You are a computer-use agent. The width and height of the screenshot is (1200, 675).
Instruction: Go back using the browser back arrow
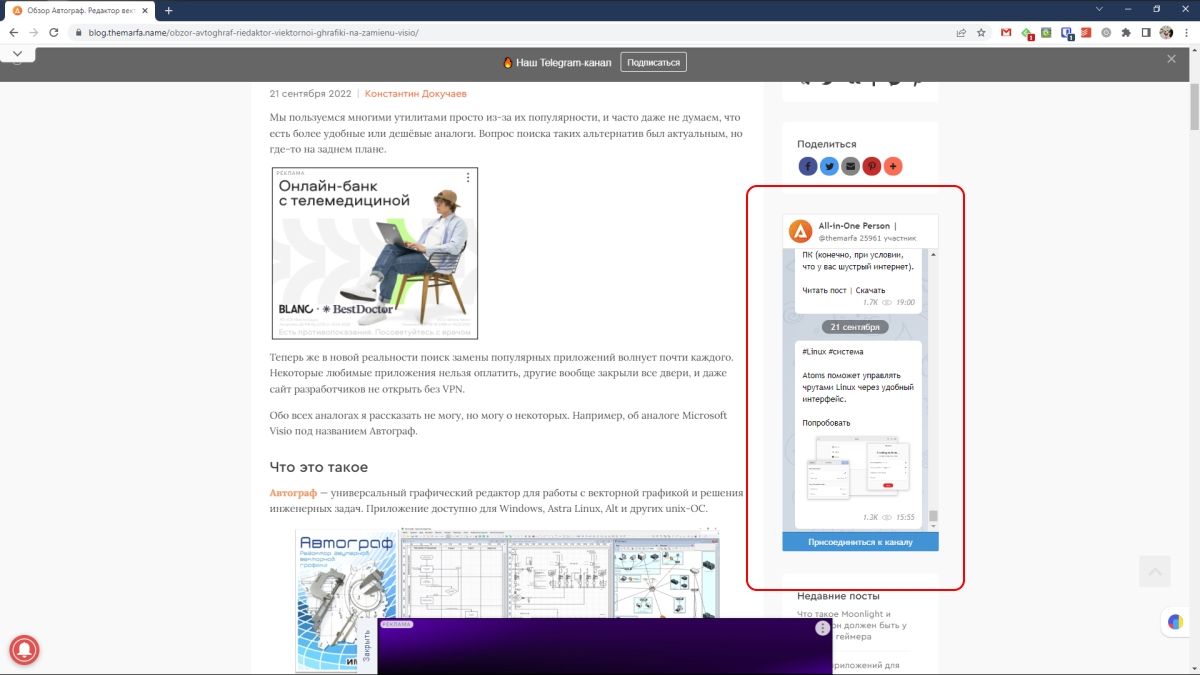[13, 32]
